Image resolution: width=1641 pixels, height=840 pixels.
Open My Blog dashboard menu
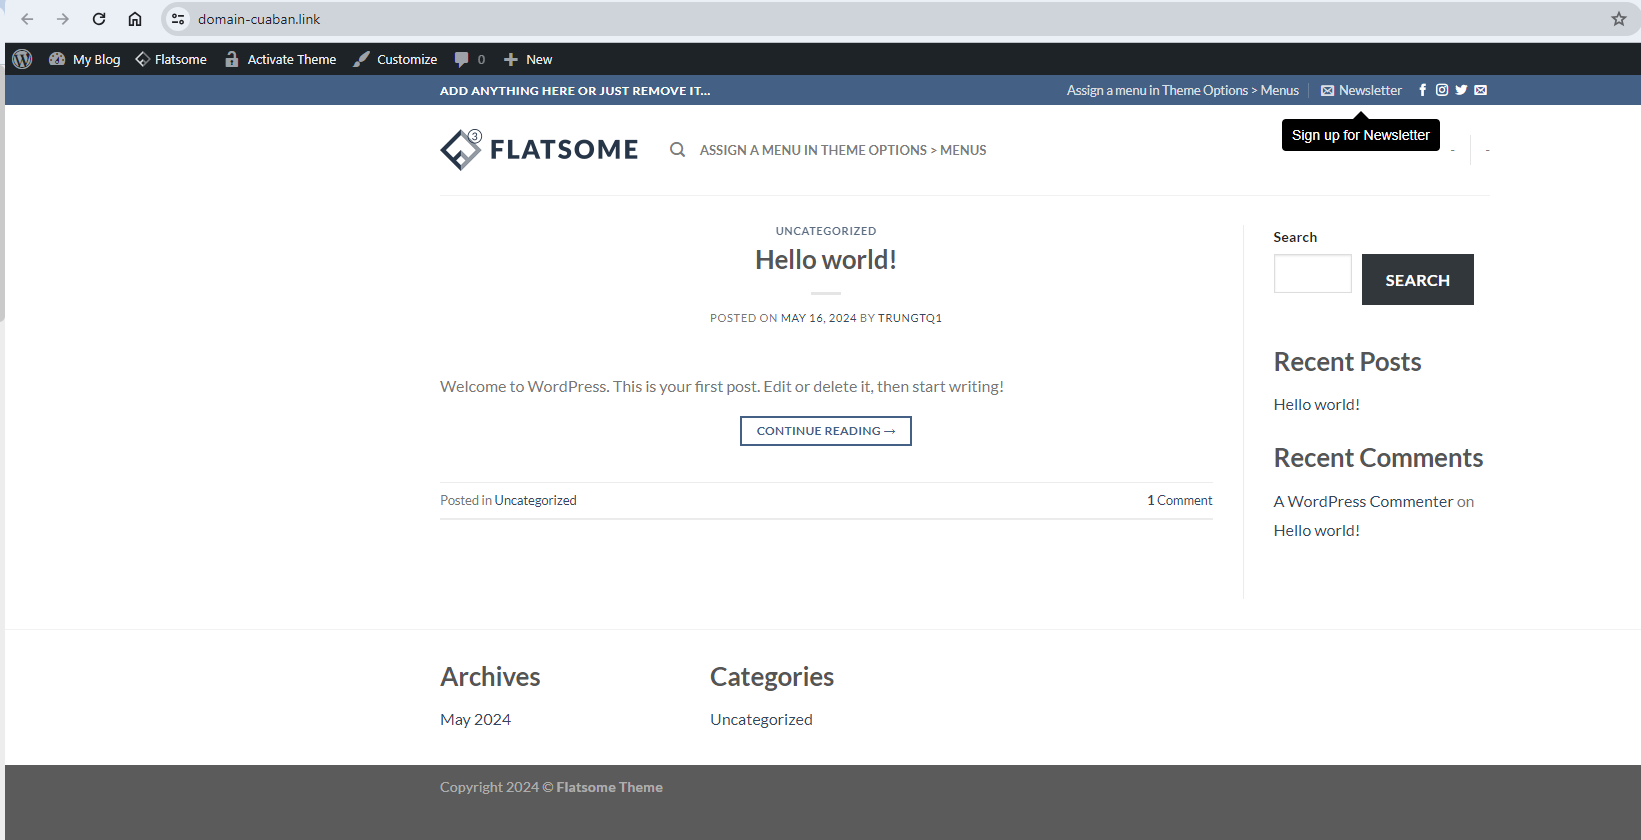coord(84,59)
